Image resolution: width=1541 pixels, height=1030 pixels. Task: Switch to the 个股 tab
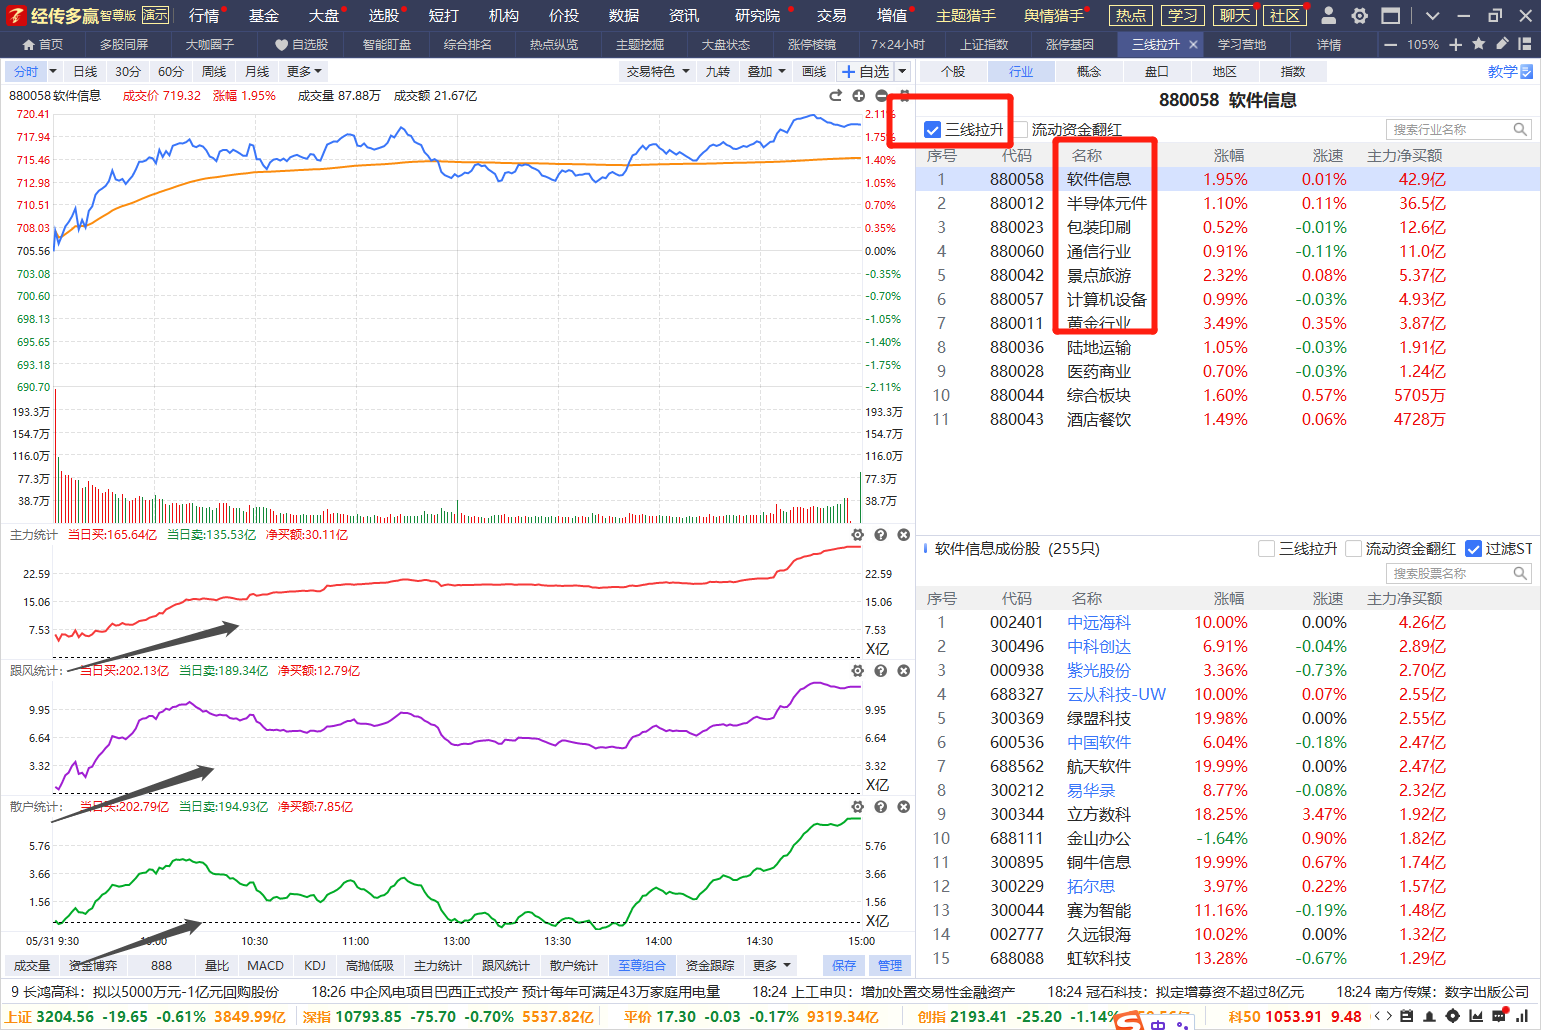click(x=953, y=72)
